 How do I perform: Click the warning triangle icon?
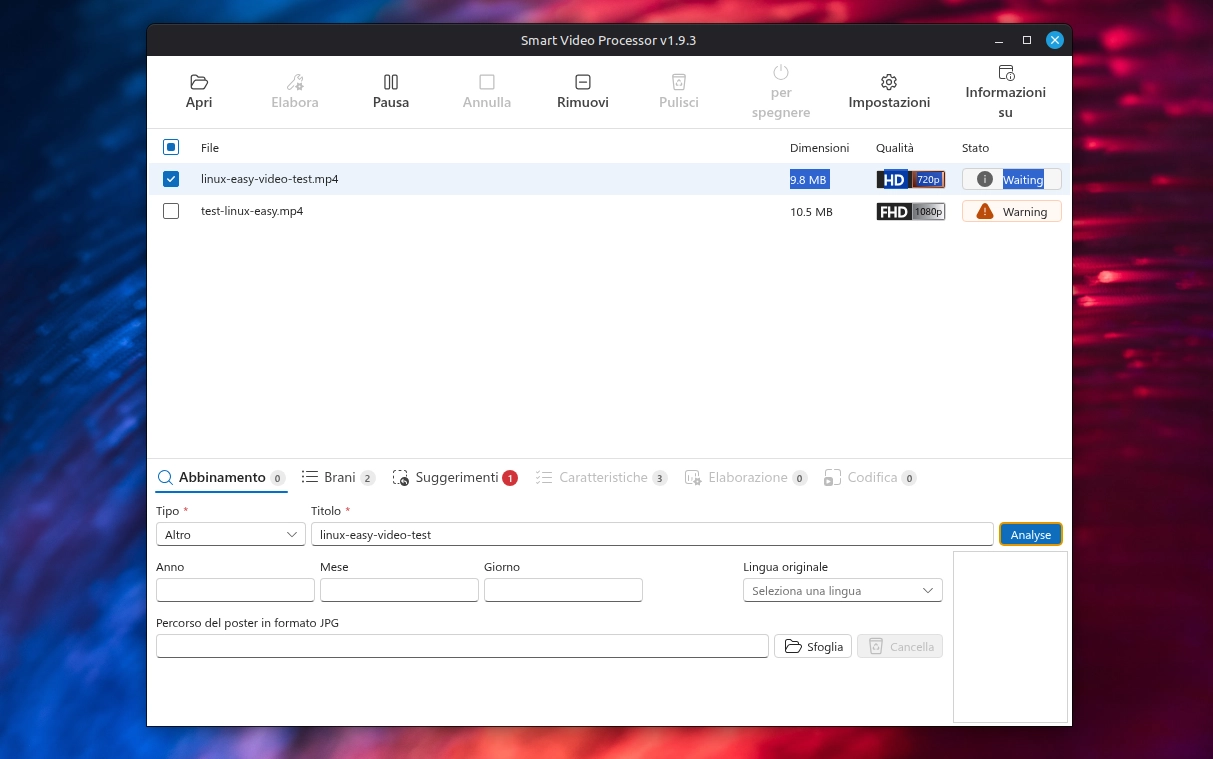click(x=985, y=211)
